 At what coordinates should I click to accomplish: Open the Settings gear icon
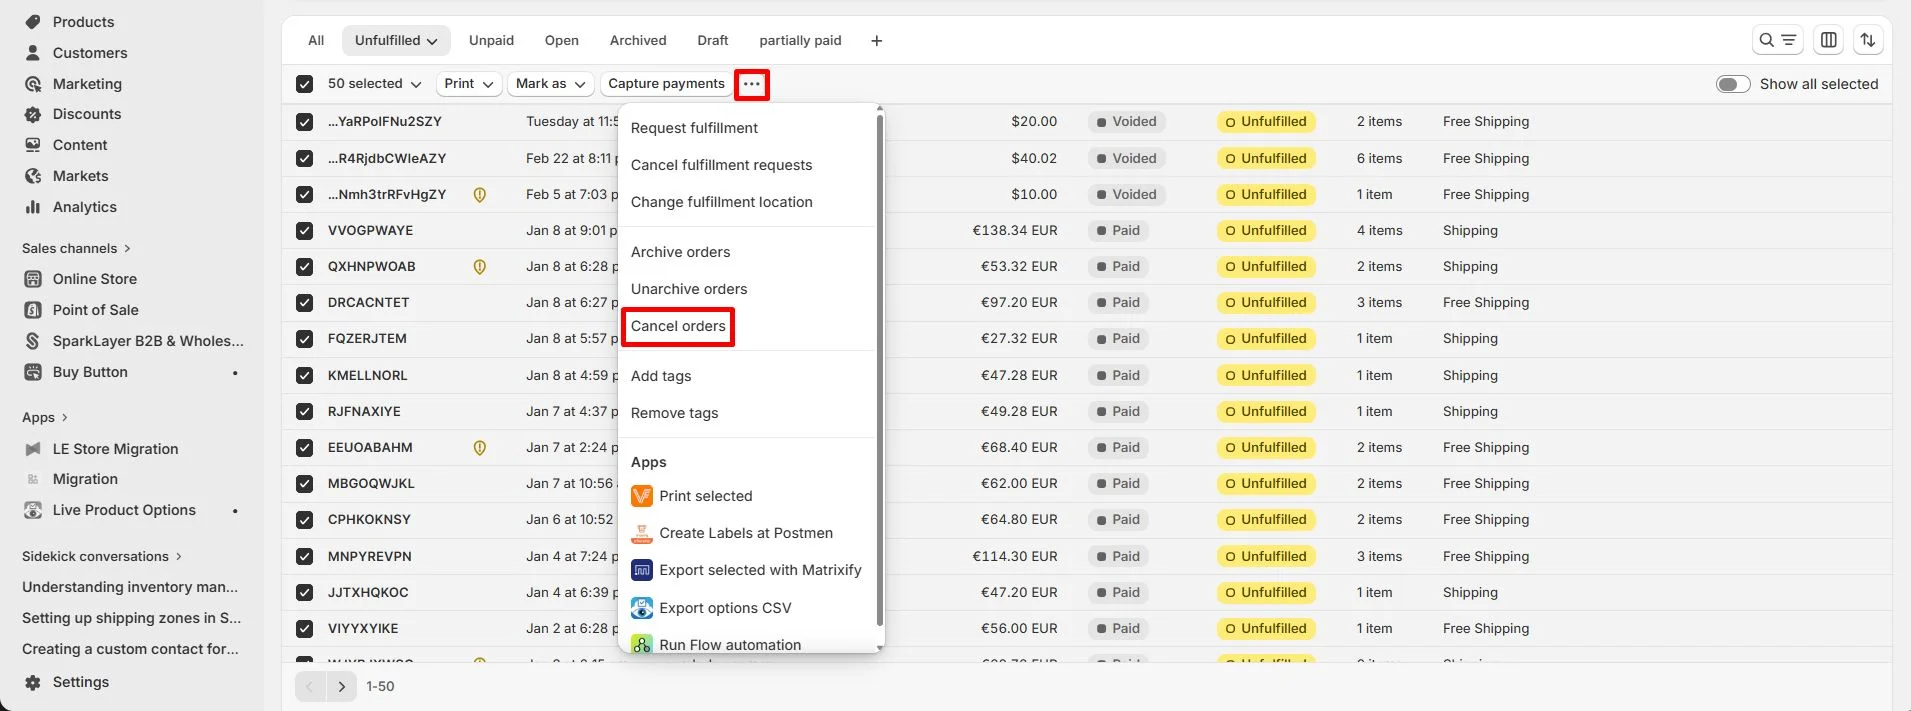click(33, 682)
